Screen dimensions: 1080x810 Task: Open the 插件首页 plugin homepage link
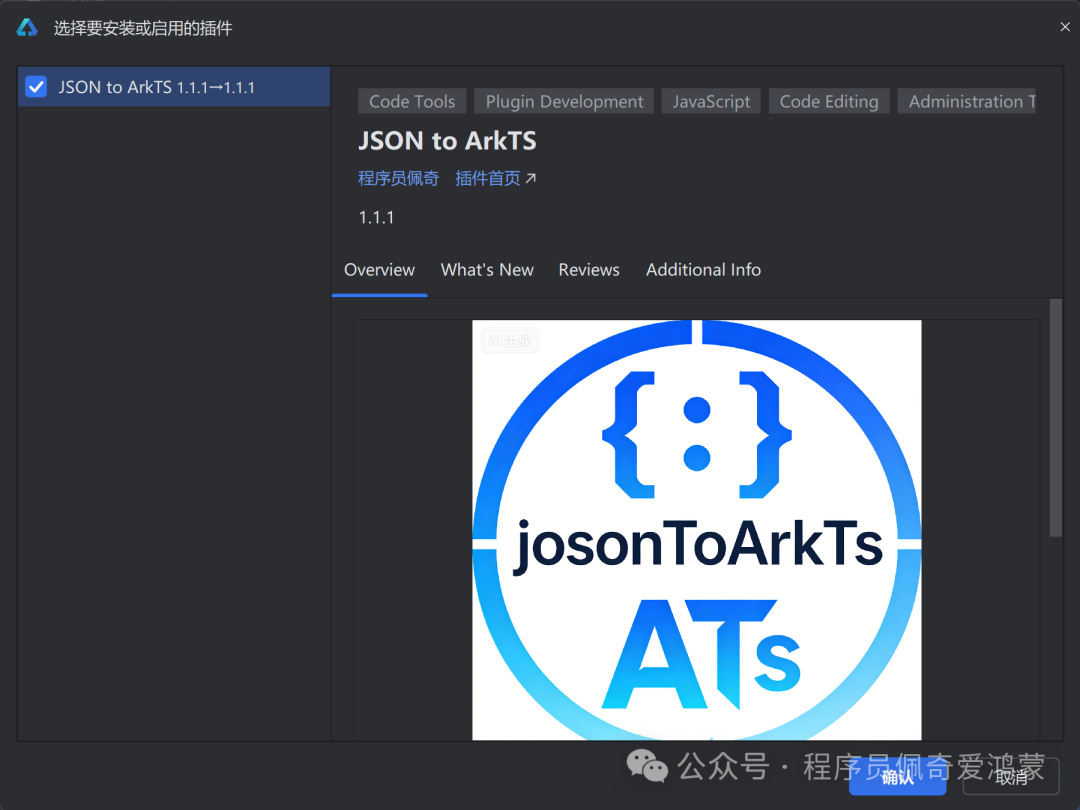(488, 178)
